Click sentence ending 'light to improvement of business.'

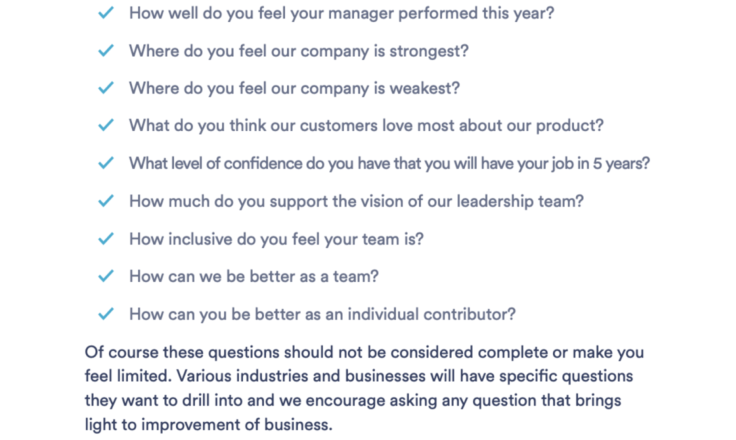209,425
